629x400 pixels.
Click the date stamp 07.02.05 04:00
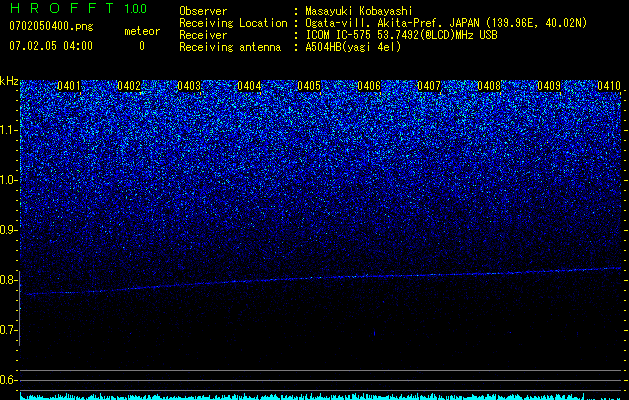(x=51, y=46)
